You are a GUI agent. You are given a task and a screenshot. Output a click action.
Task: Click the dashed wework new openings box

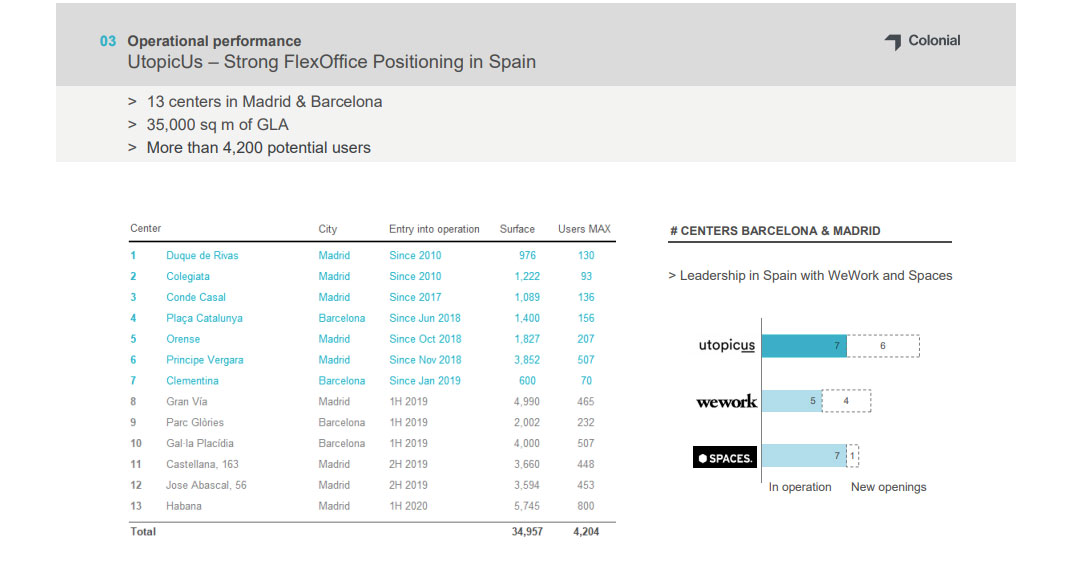pos(847,402)
